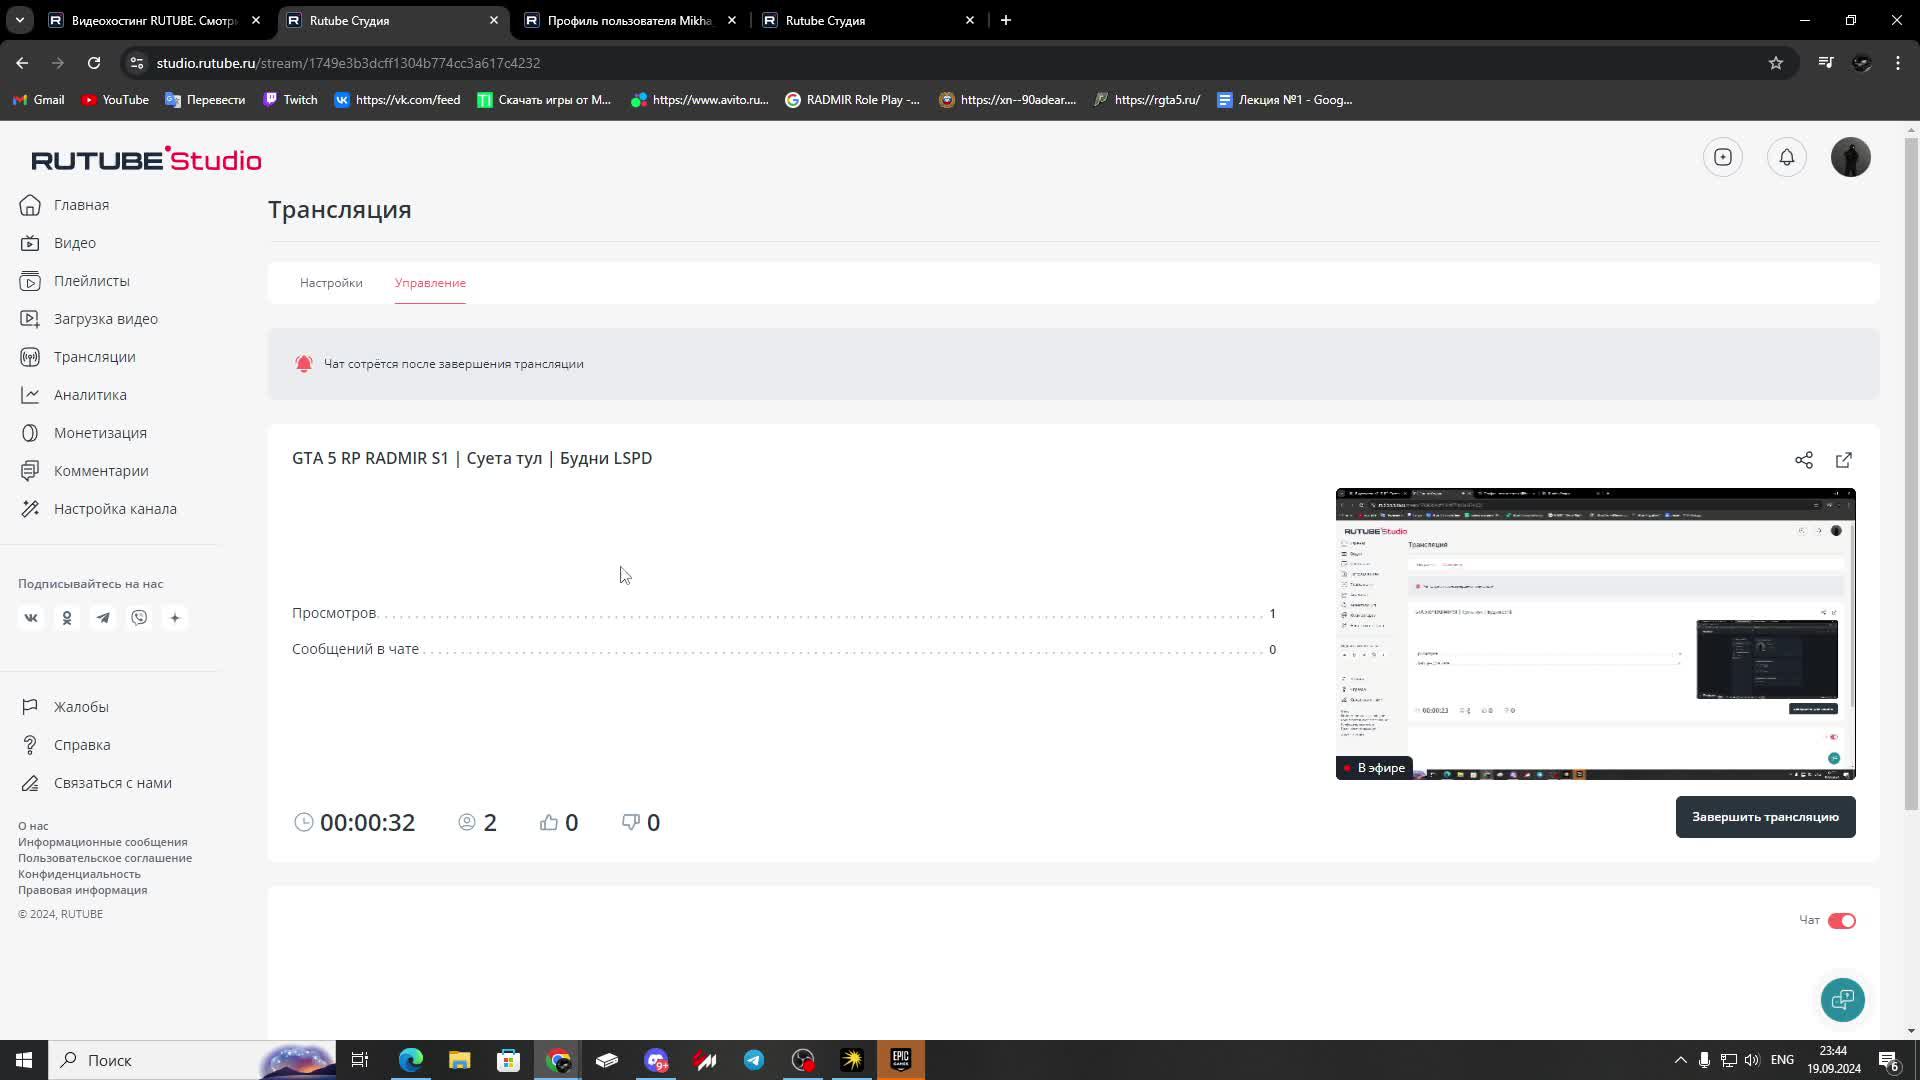The image size is (1920, 1080).
Task: Open RADMIR Role Play bookmark
Action: click(852, 100)
